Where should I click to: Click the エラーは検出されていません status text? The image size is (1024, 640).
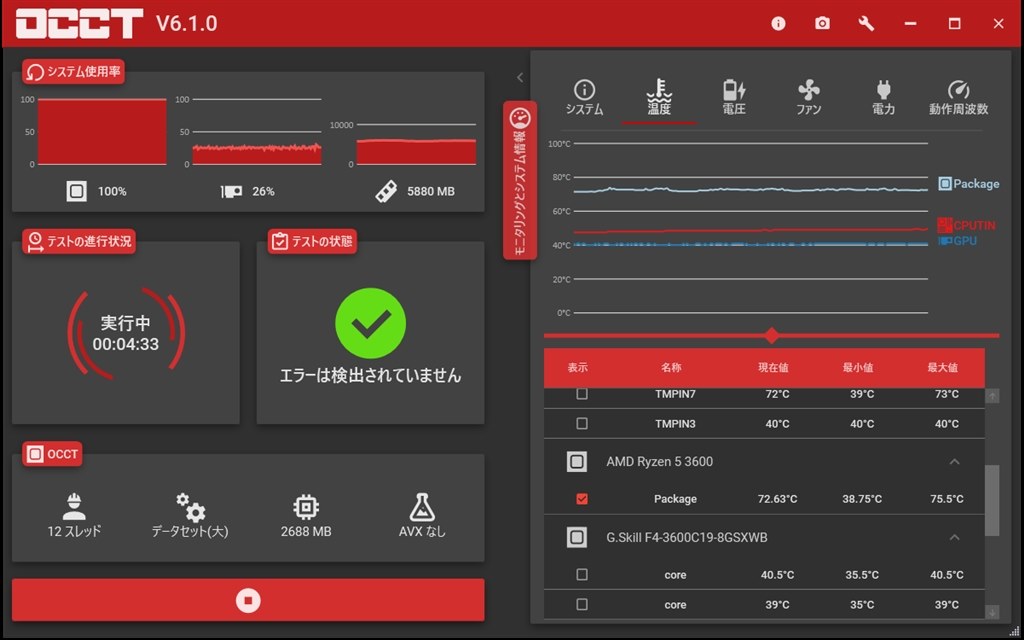370,376
